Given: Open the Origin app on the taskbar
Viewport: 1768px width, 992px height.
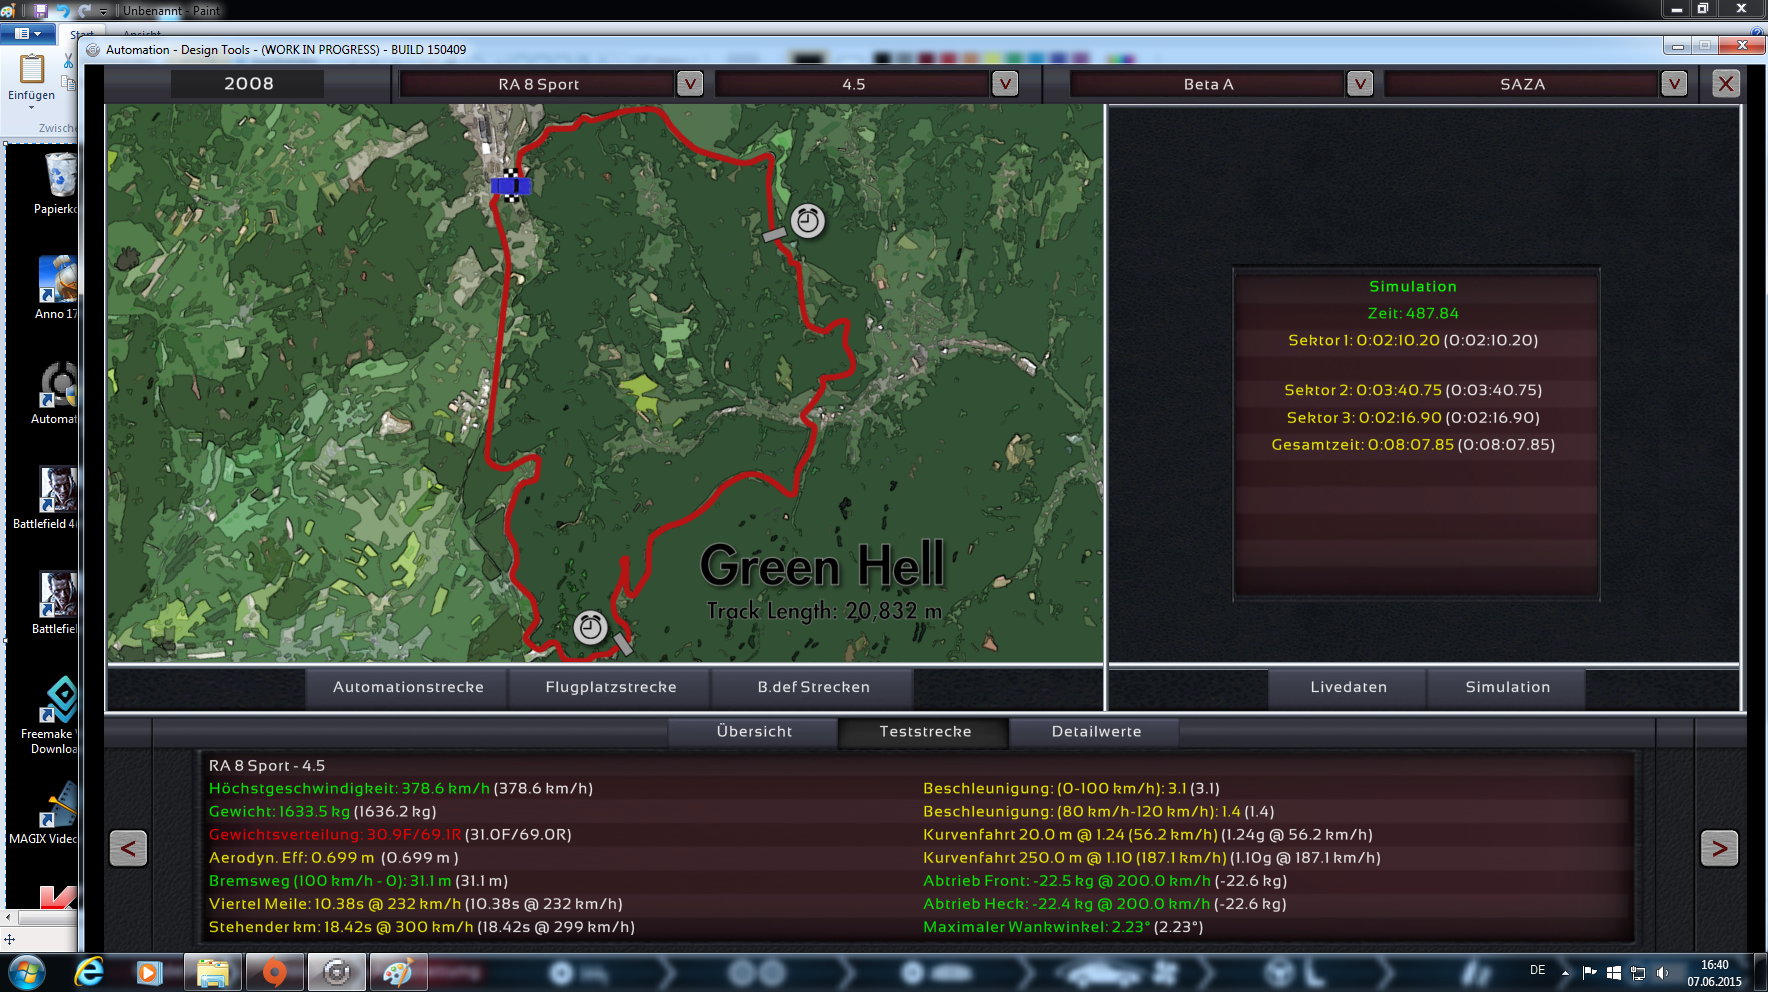Looking at the screenshot, I should (x=274, y=972).
